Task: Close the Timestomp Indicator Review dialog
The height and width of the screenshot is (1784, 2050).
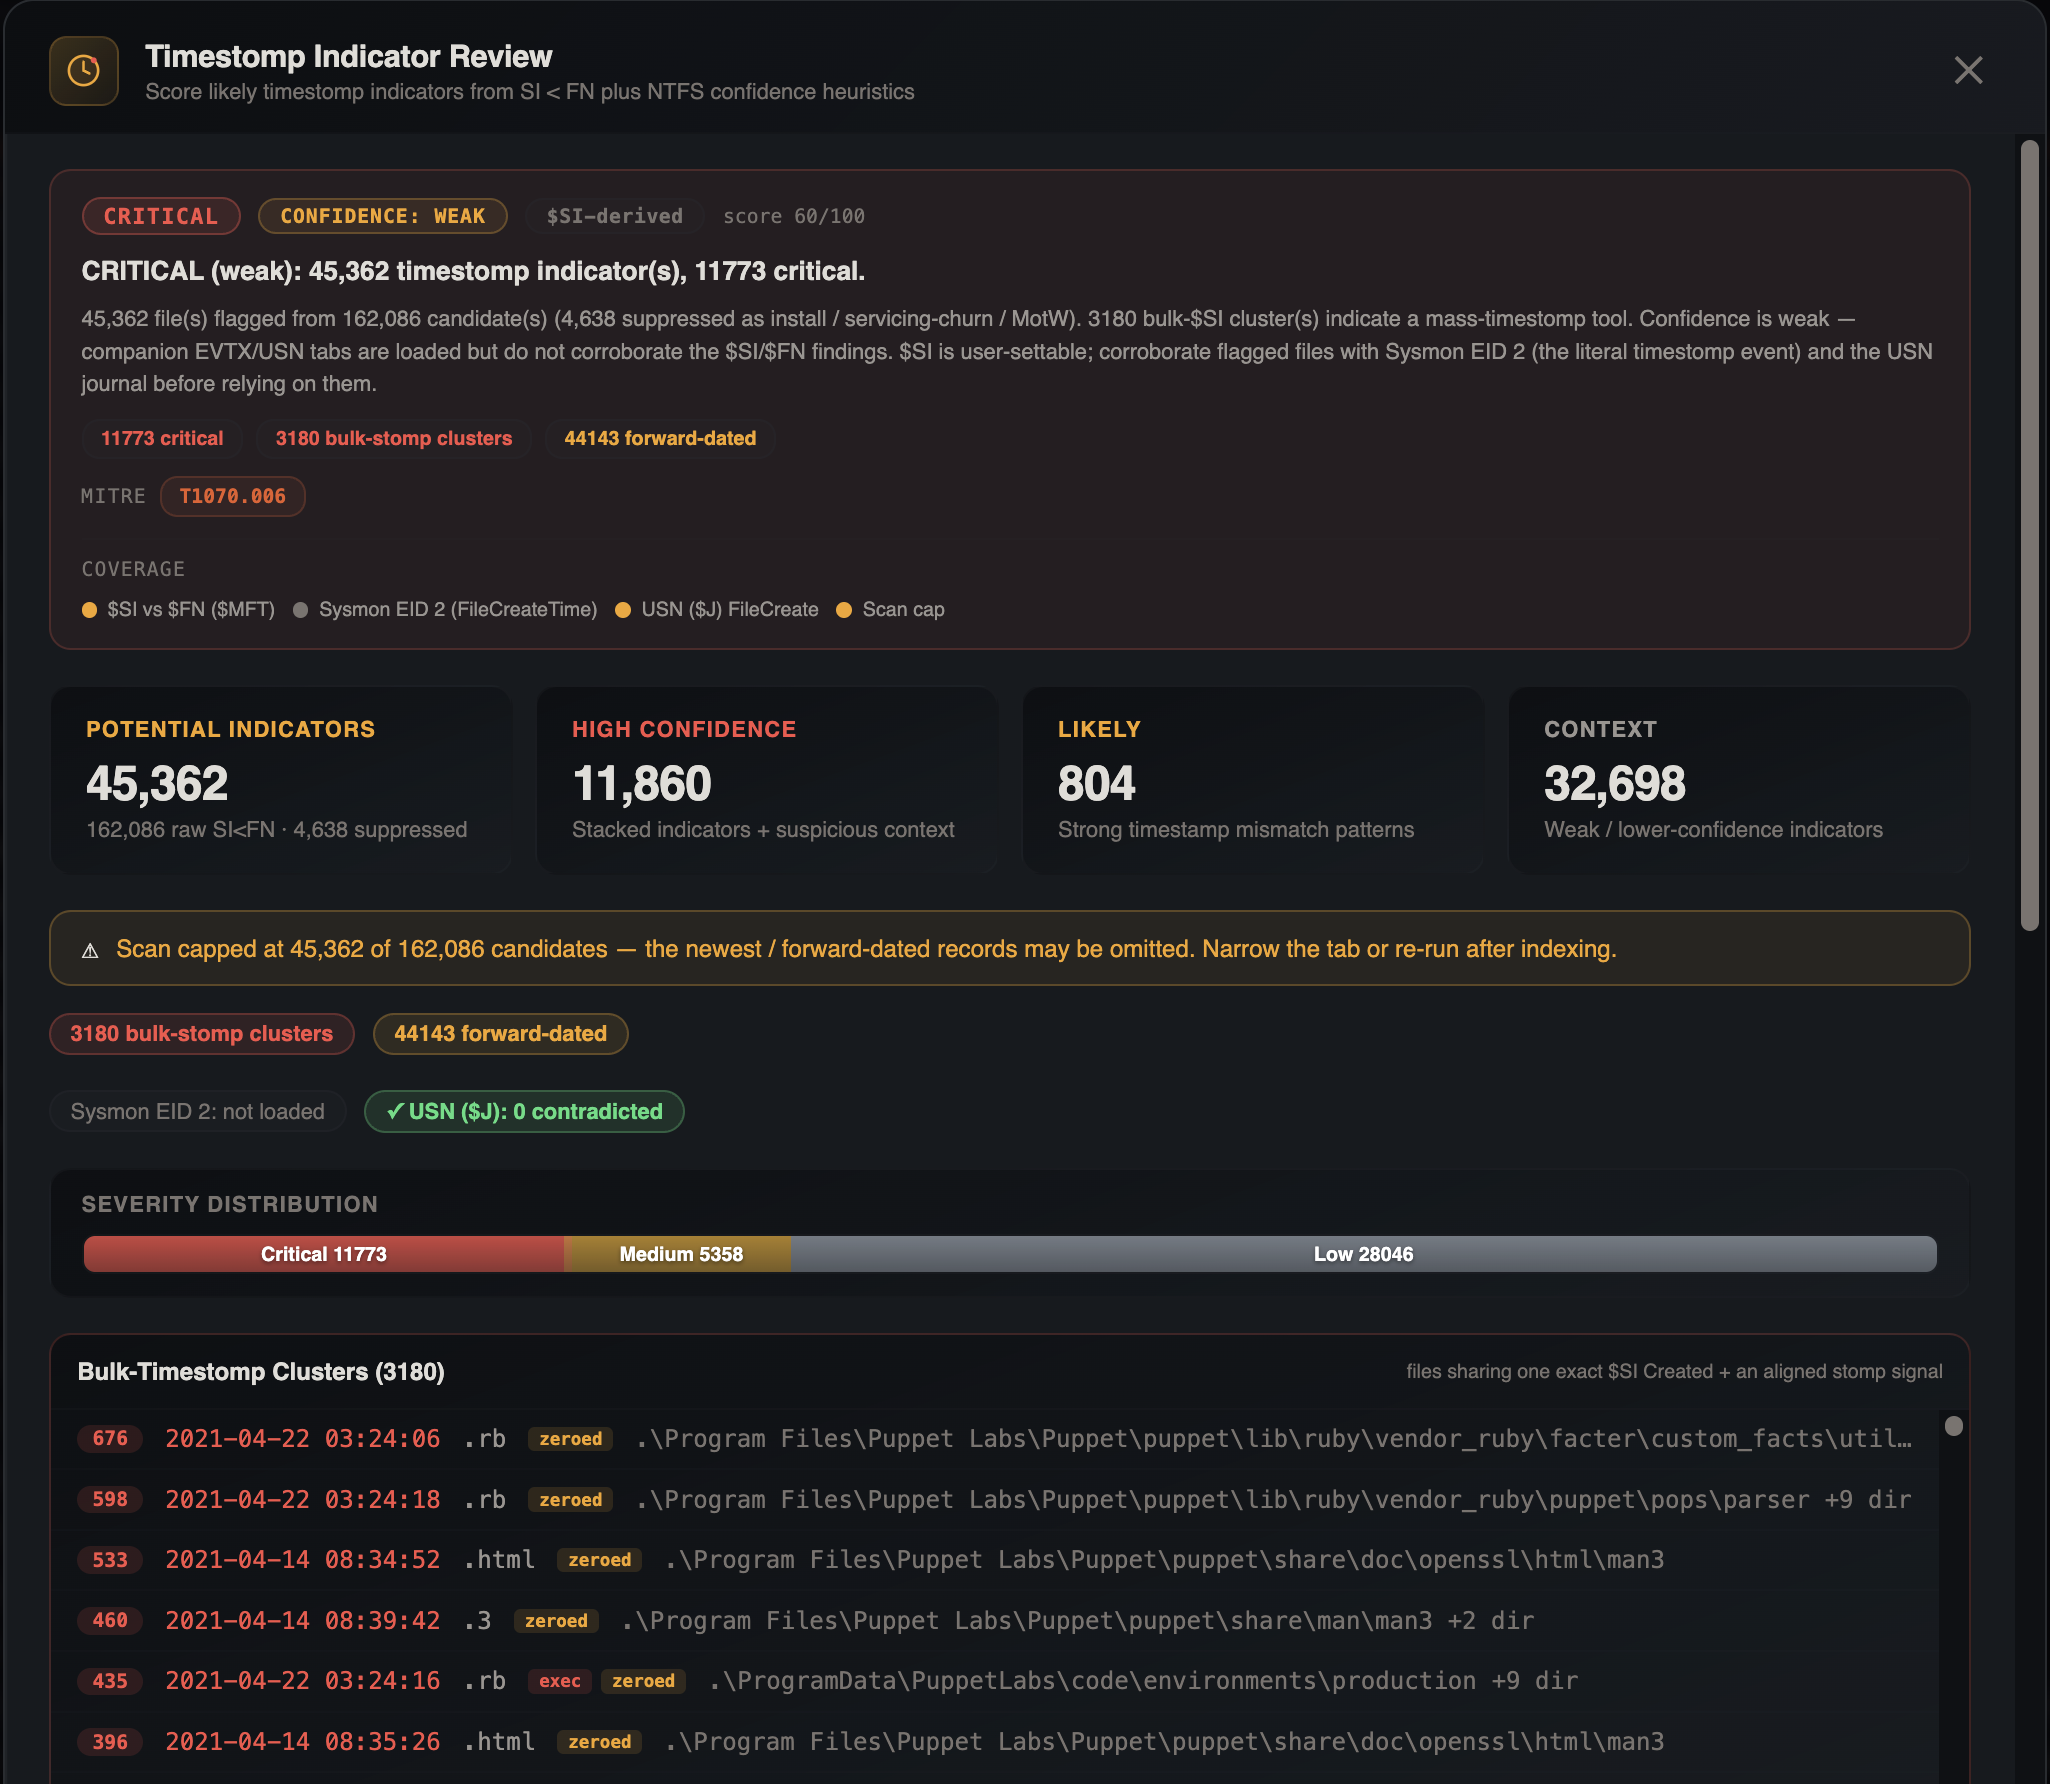Action: click(1968, 70)
